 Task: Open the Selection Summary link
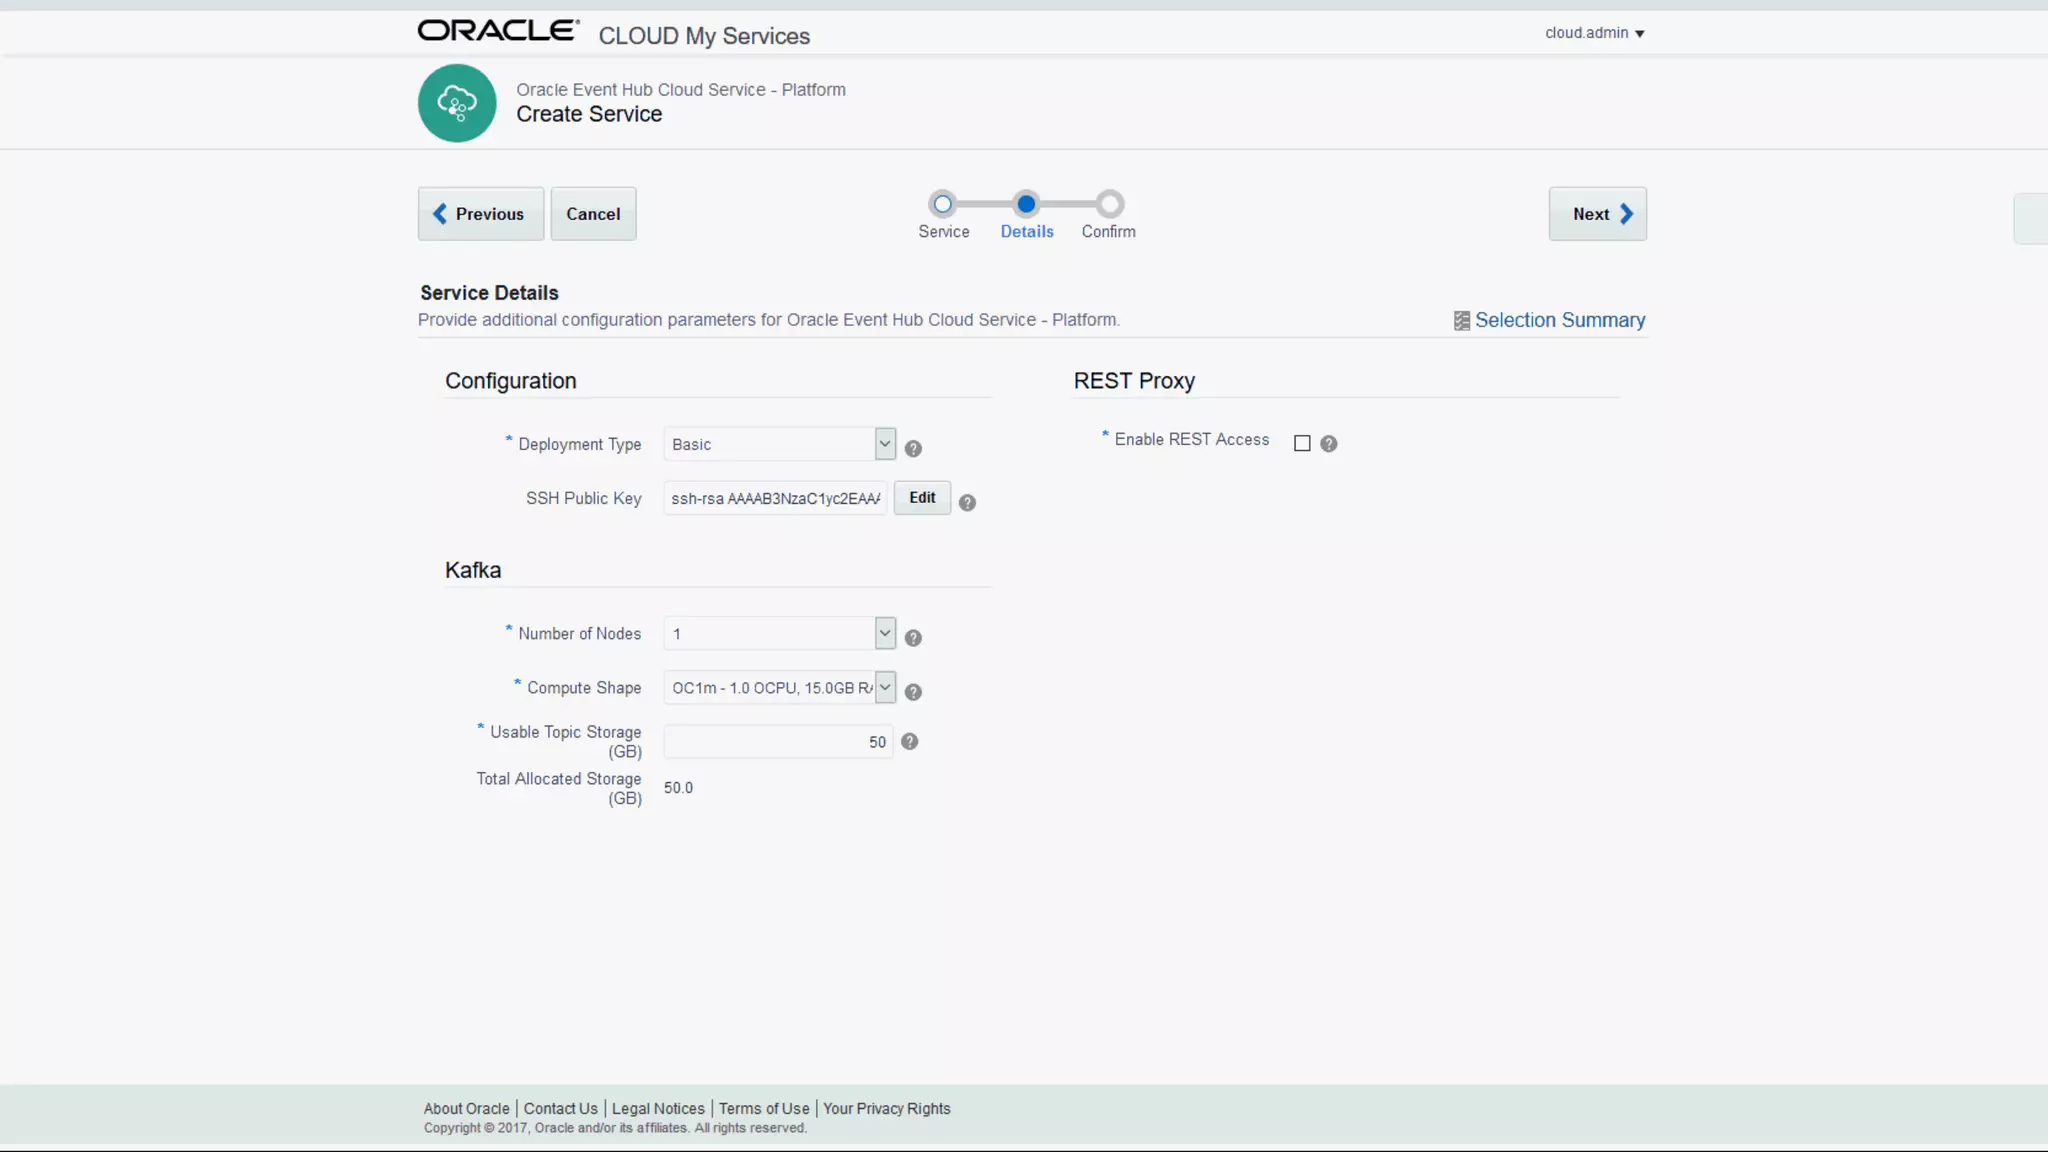[x=1559, y=320]
